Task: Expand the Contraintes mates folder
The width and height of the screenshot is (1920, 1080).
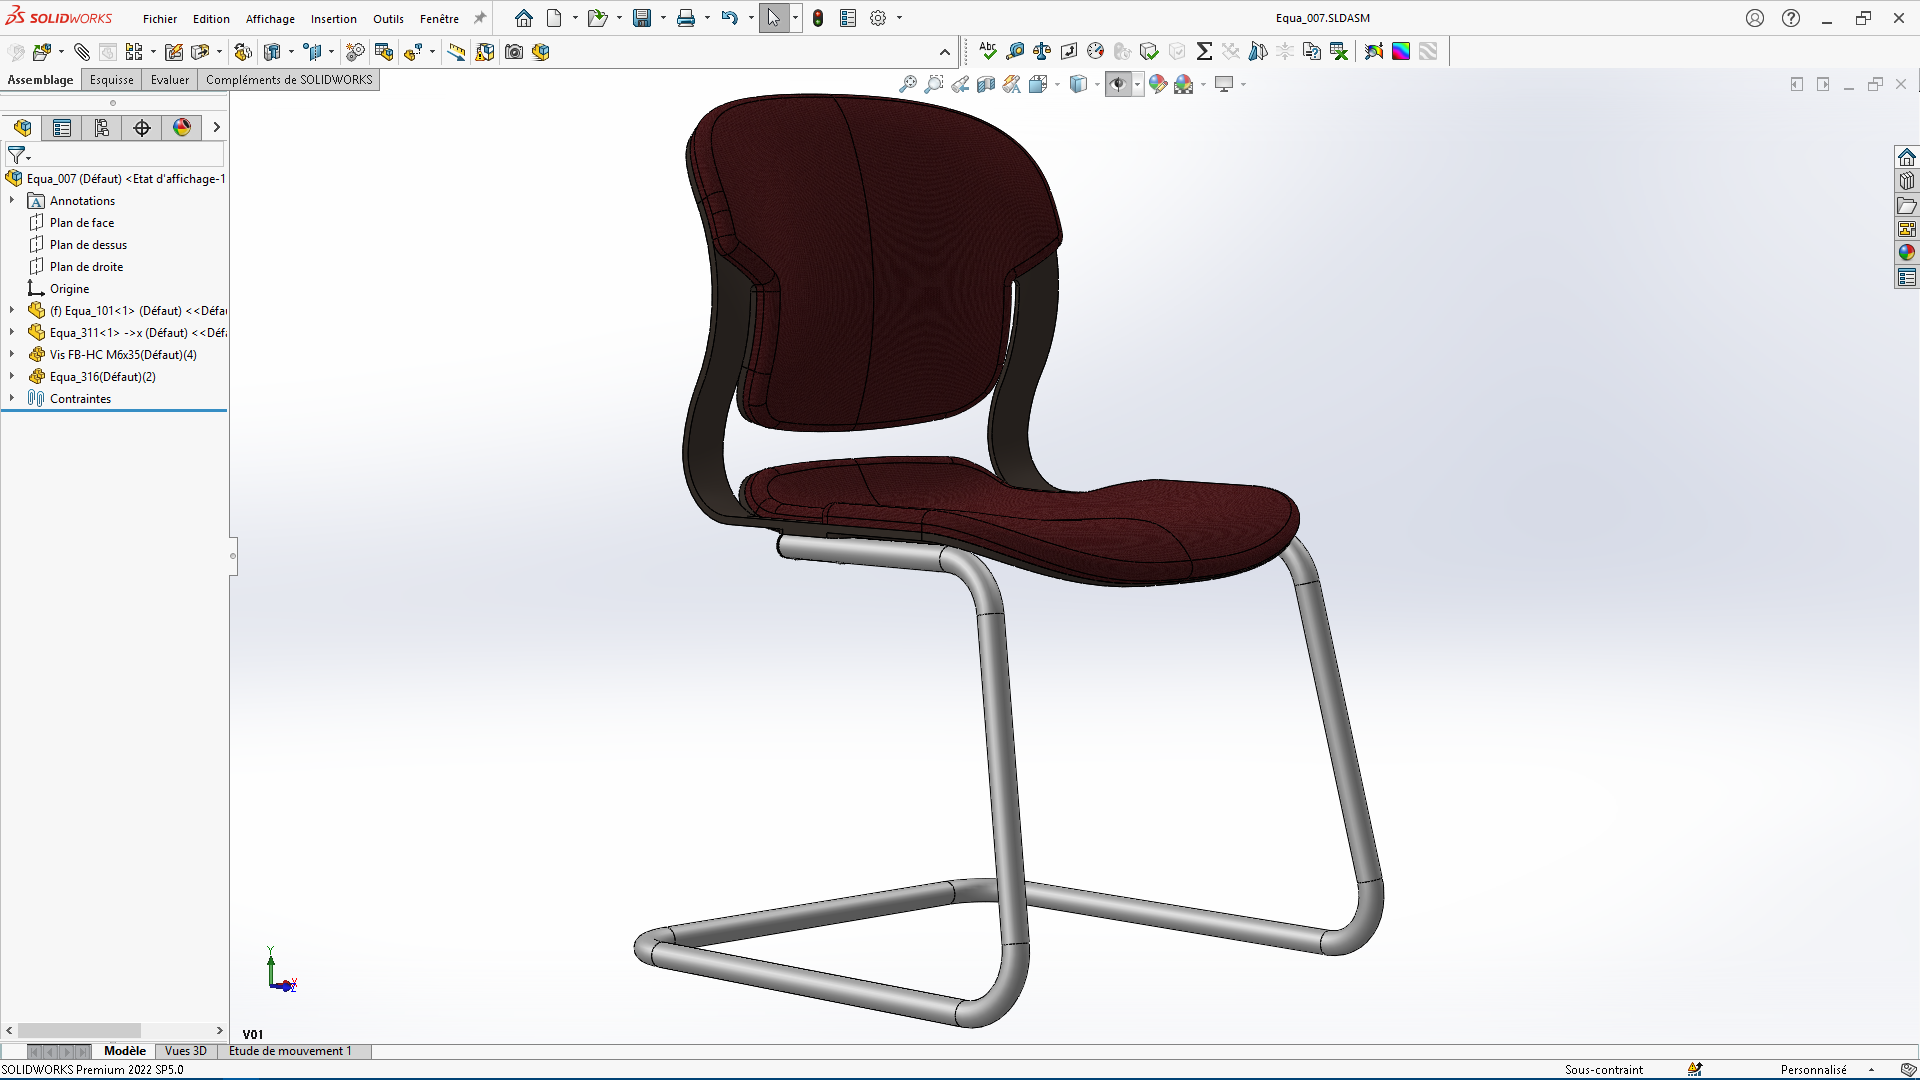Action: tap(12, 399)
